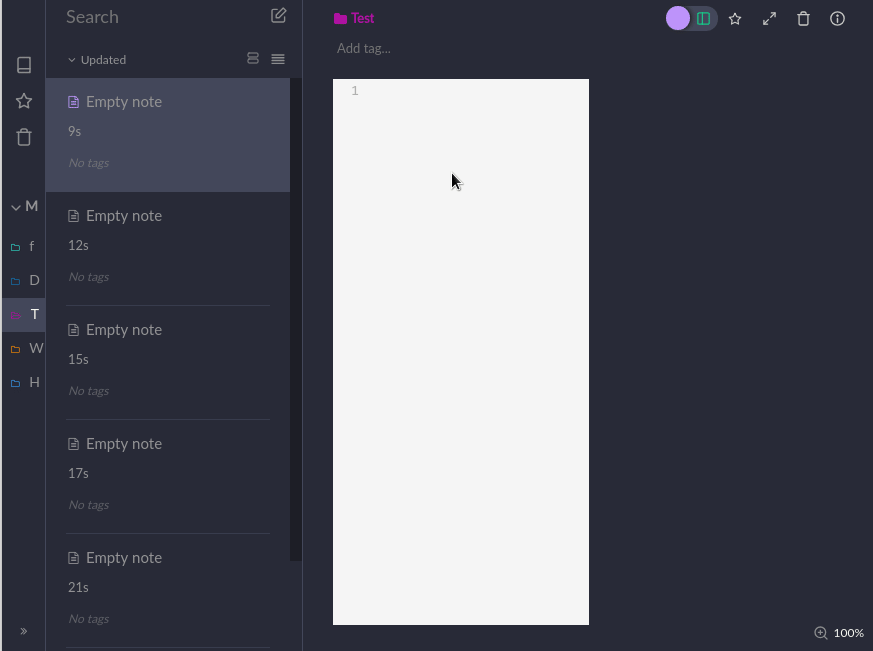Screen dimensions: 873x651
Task: Click 'No tags' under the 9s note
Action: (x=89, y=163)
